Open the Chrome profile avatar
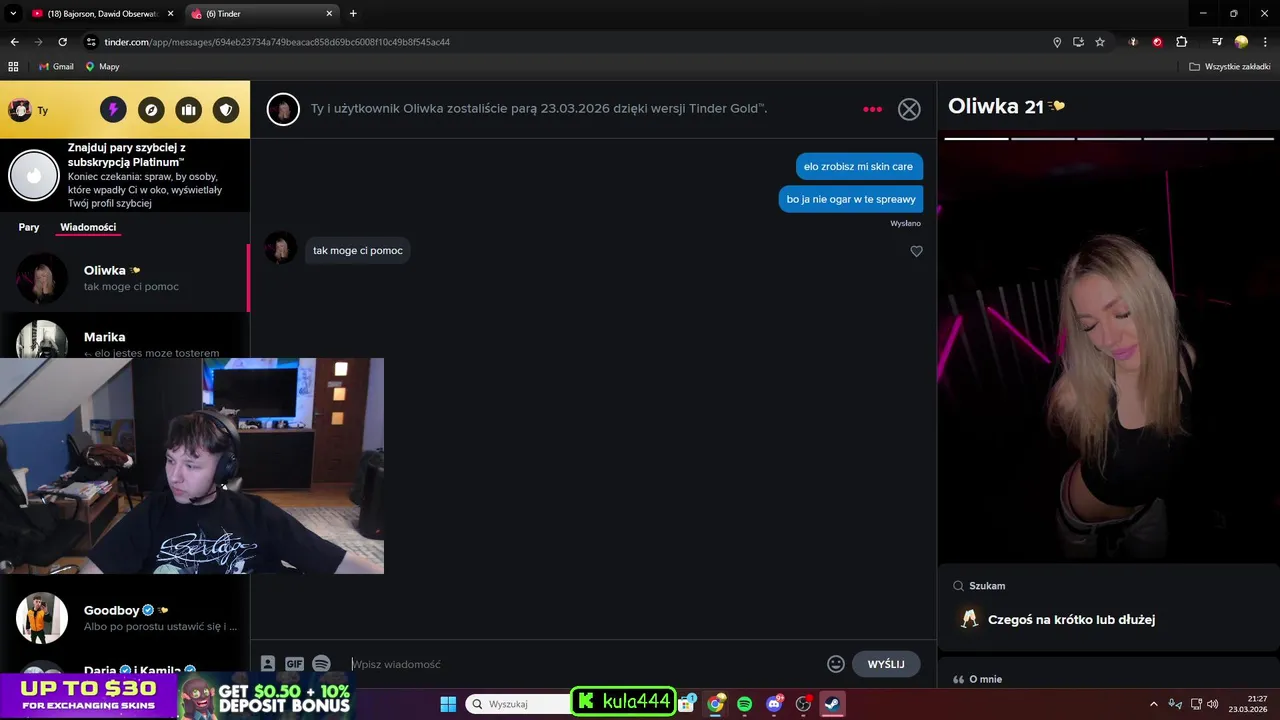The height and width of the screenshot is (720, 1280). (1241, 42)
